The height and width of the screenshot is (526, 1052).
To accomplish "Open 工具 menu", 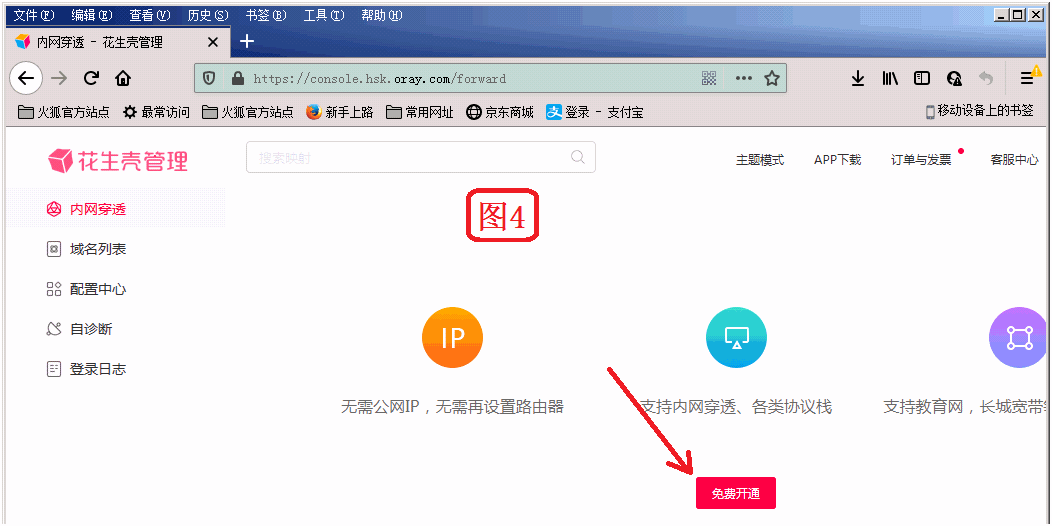I will coord(324,15).
